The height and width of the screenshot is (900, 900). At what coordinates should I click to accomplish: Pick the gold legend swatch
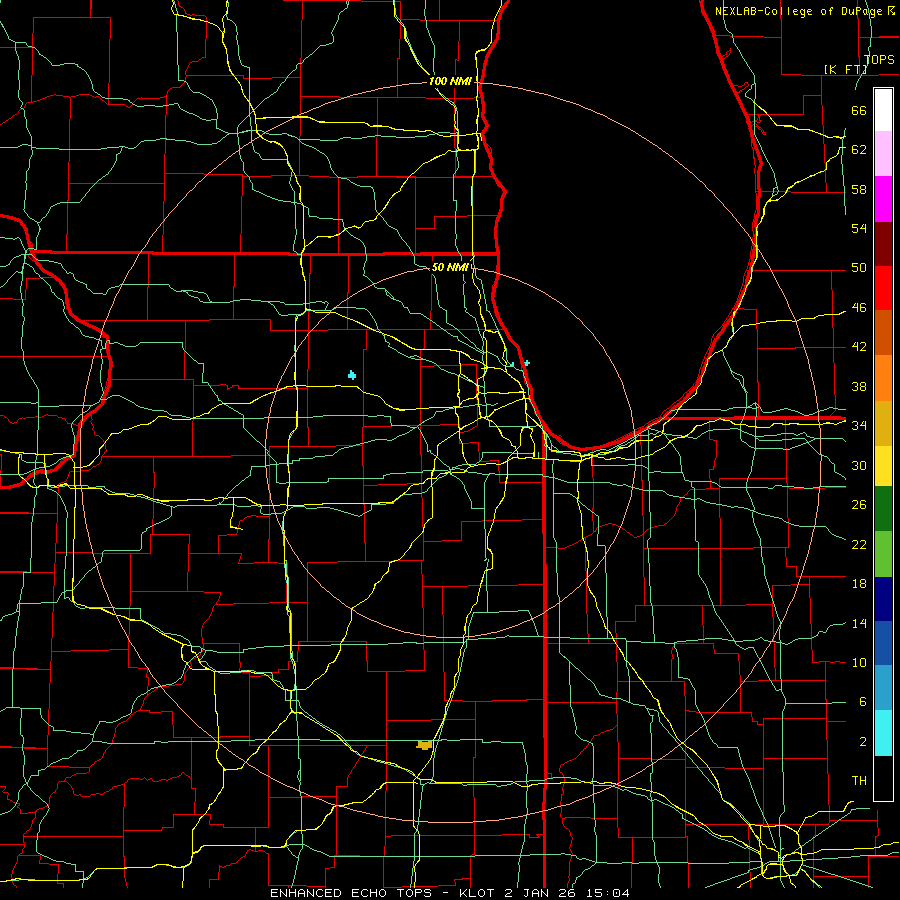click(883, 423)
